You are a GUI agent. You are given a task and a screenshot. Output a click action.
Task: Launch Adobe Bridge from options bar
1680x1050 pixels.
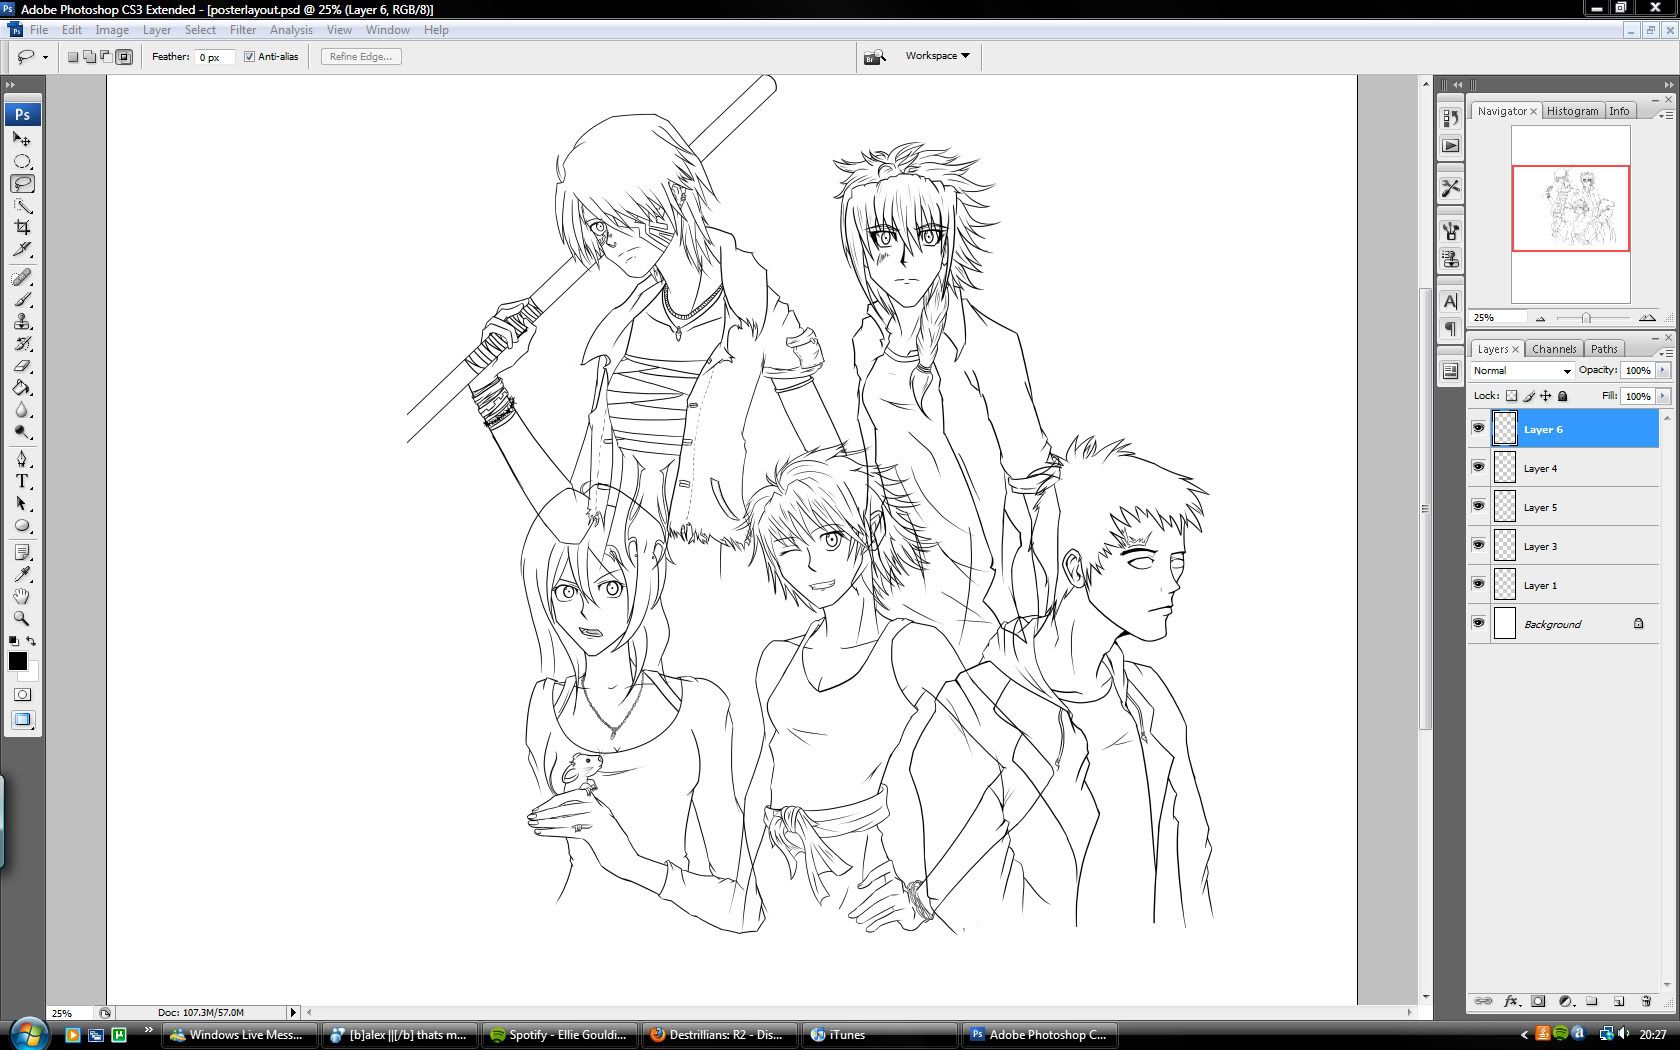[x=875, y=57]
